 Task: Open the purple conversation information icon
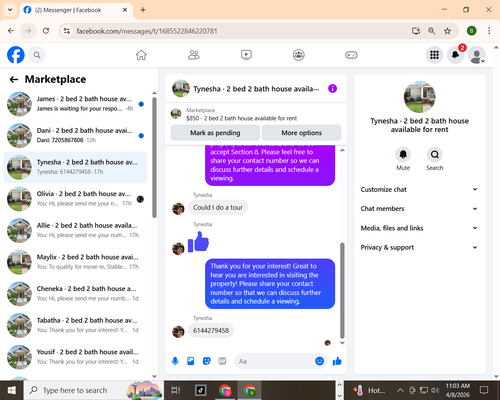(x=332, y=89)
